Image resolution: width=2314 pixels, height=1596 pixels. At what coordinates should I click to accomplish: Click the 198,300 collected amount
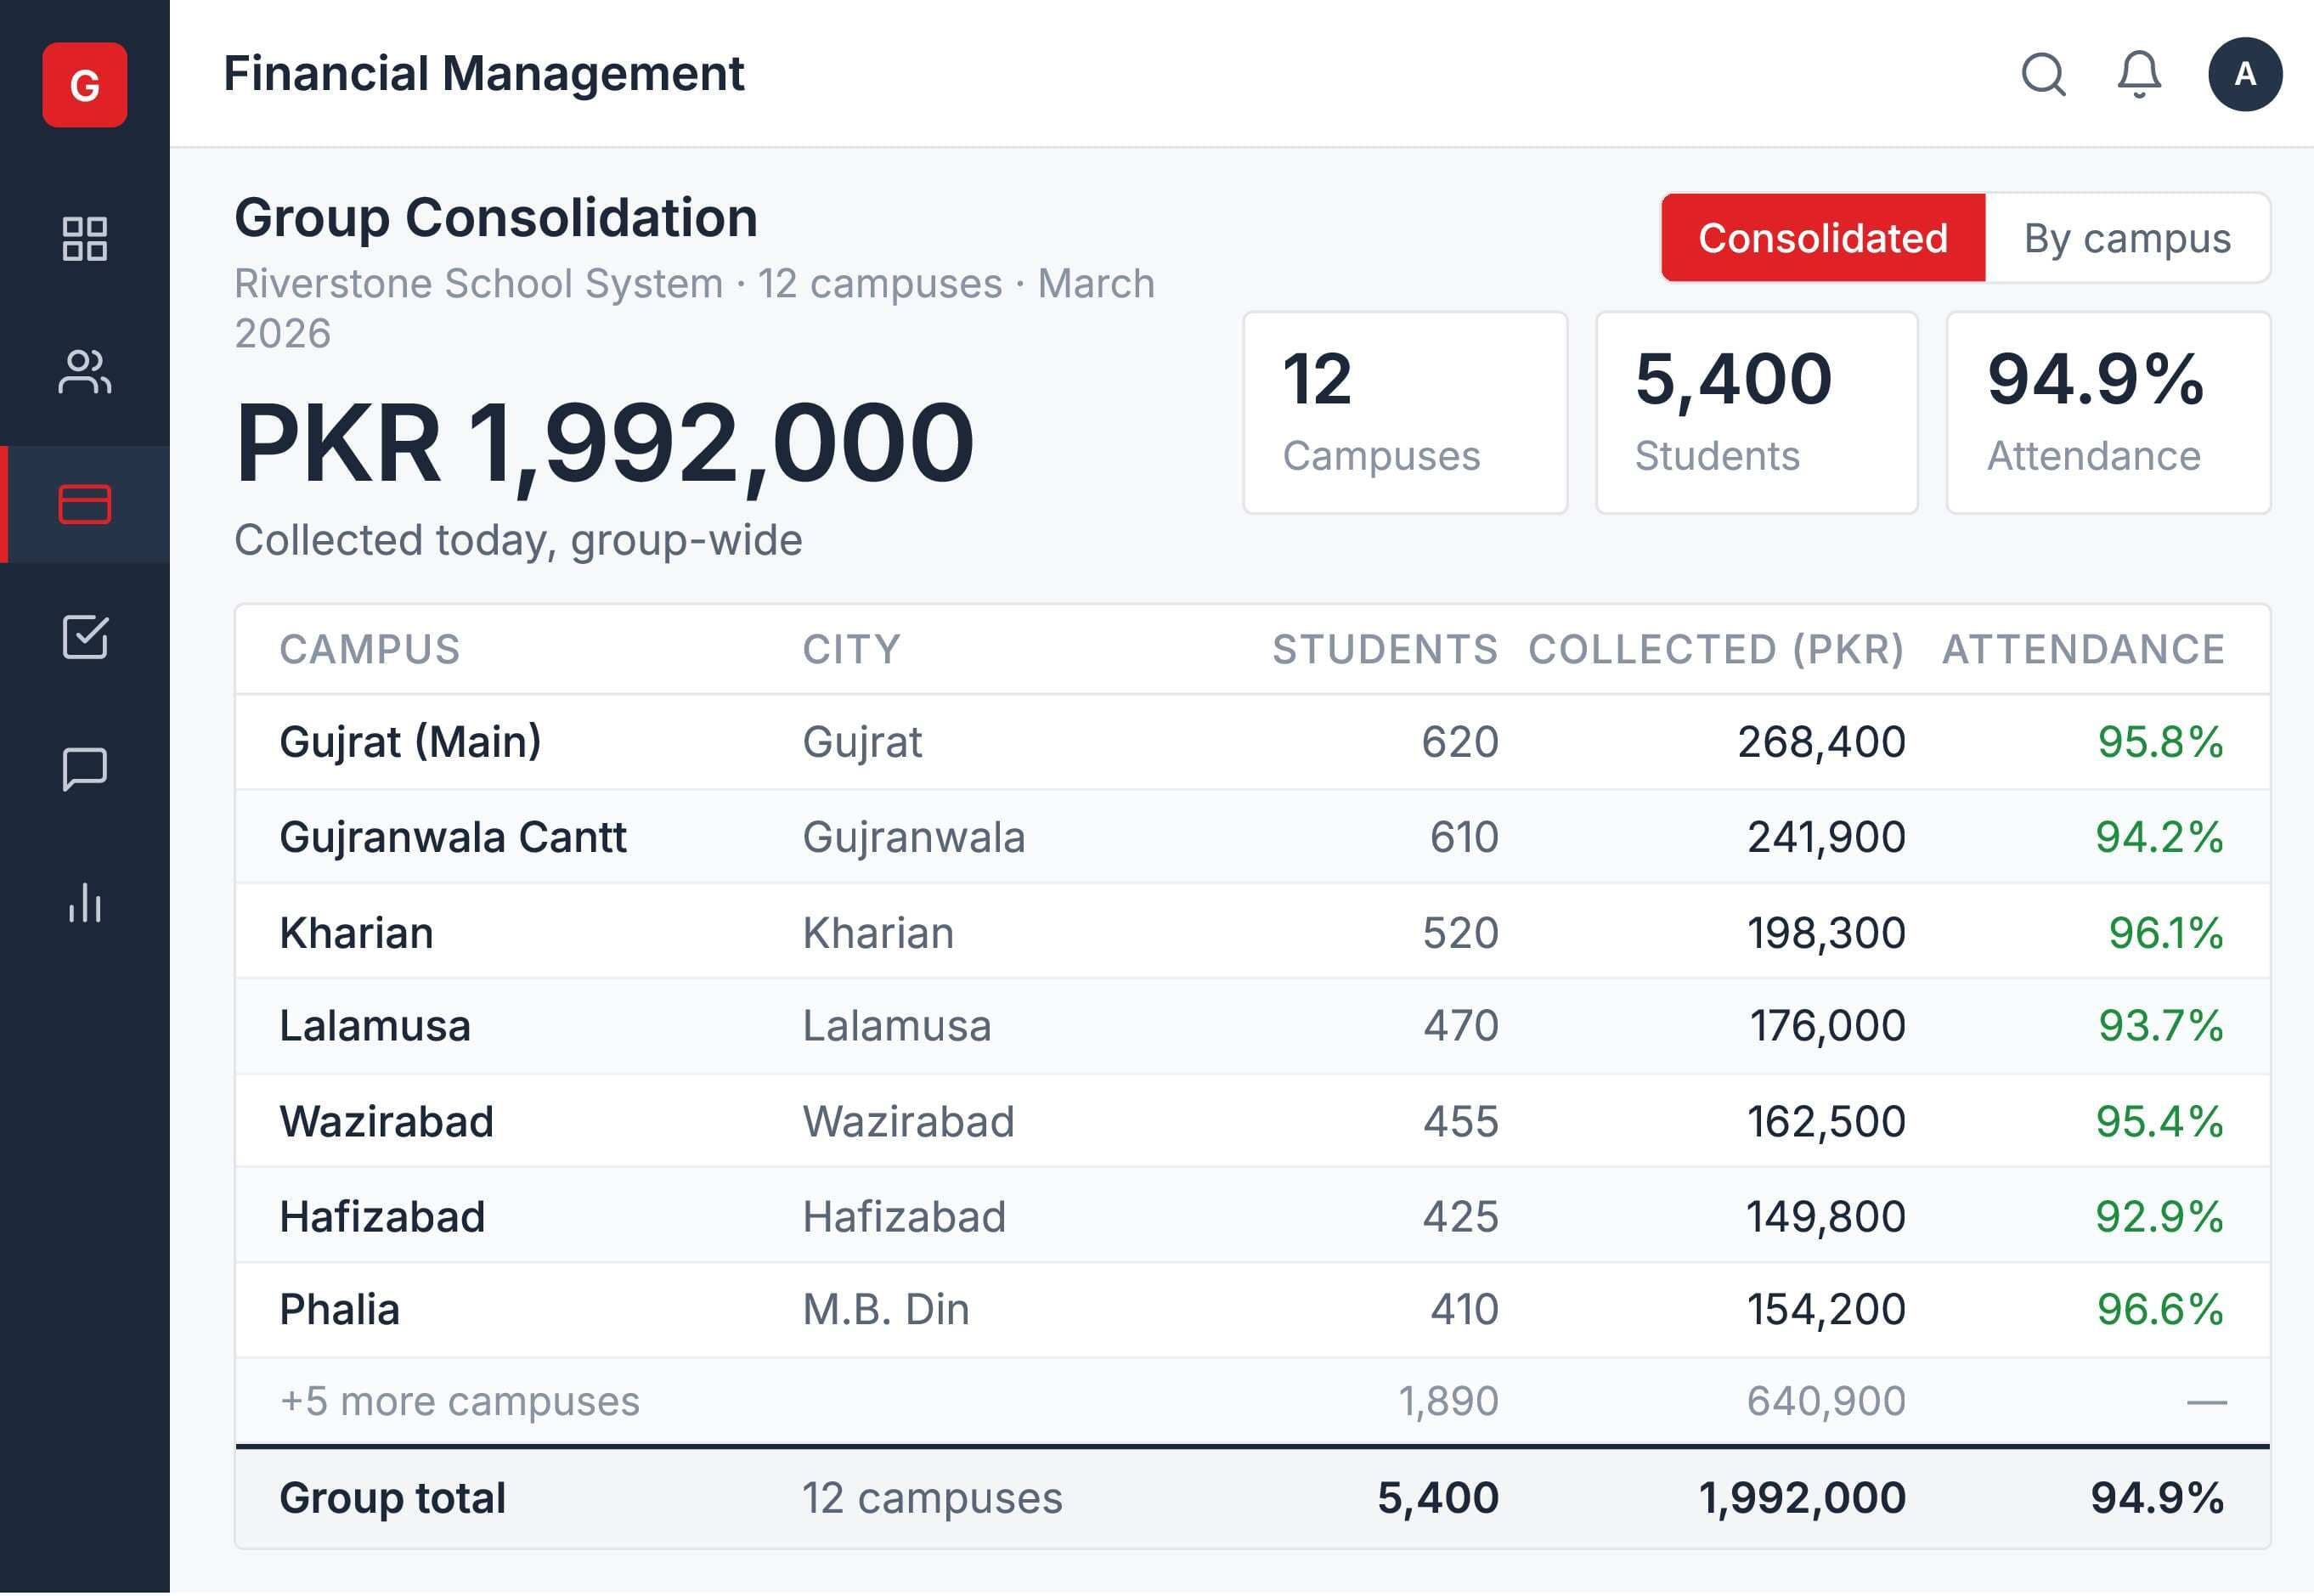tap(1826, 933)
